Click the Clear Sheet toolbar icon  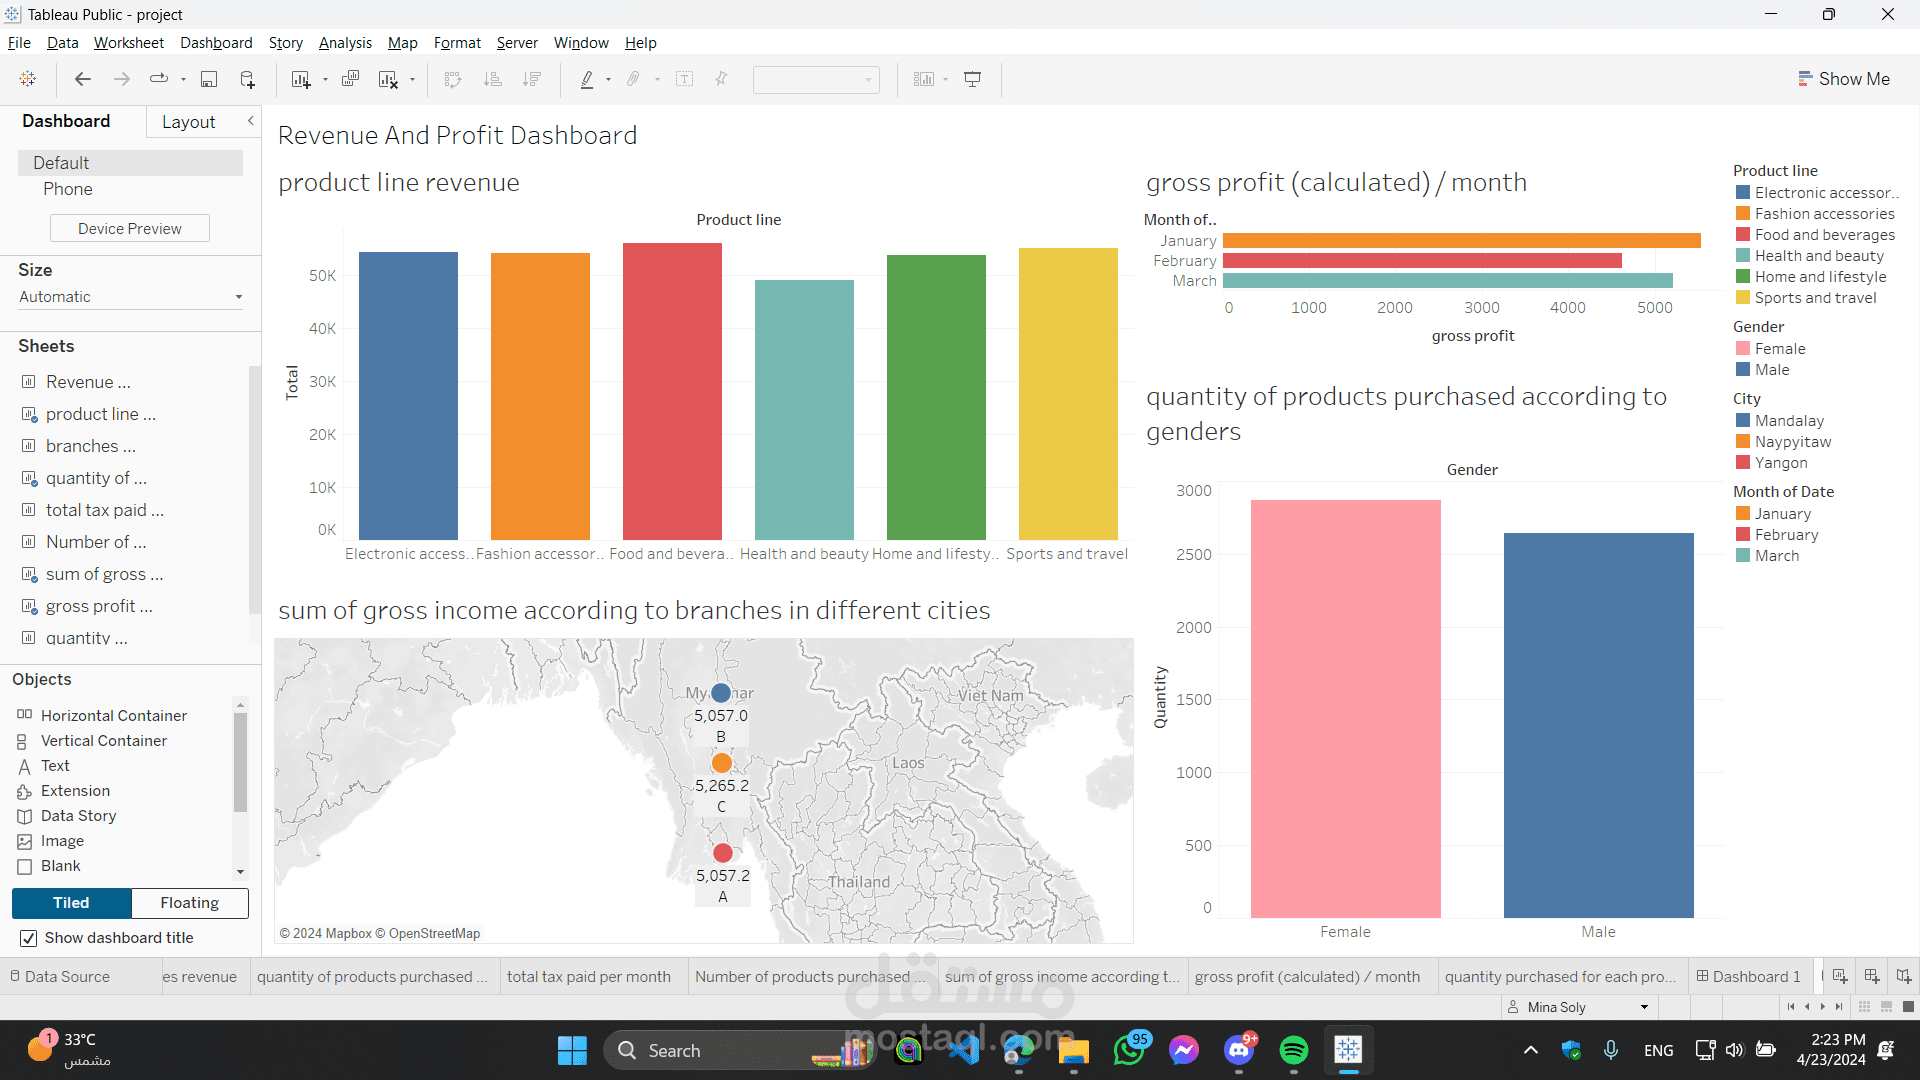(388, 79)
